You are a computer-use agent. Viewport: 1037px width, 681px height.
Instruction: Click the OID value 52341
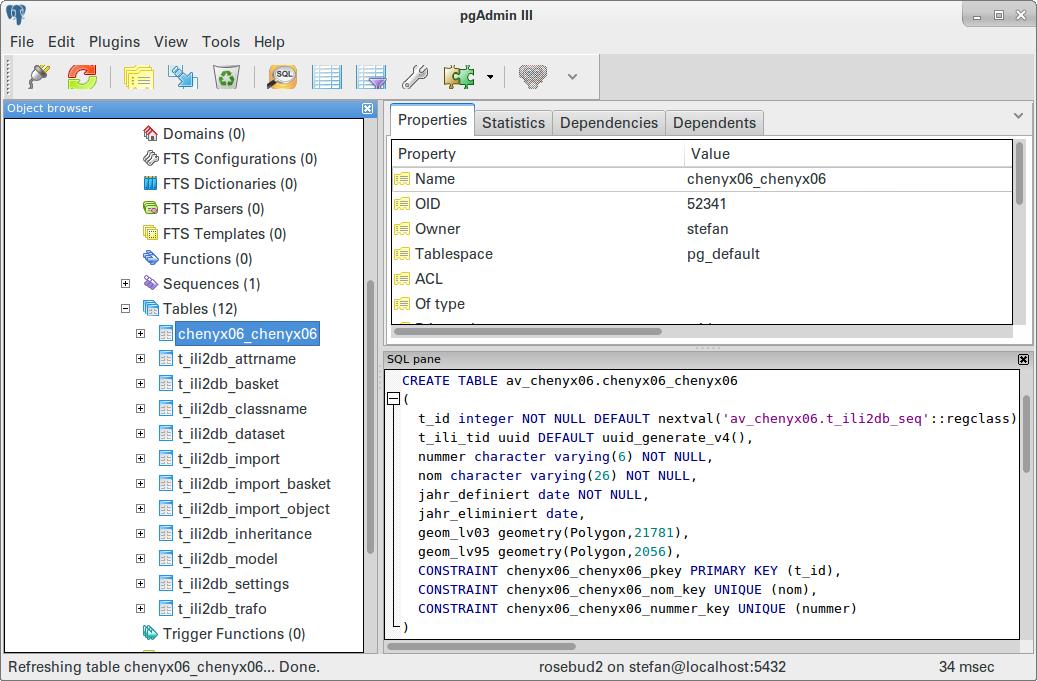pos(706,204)
